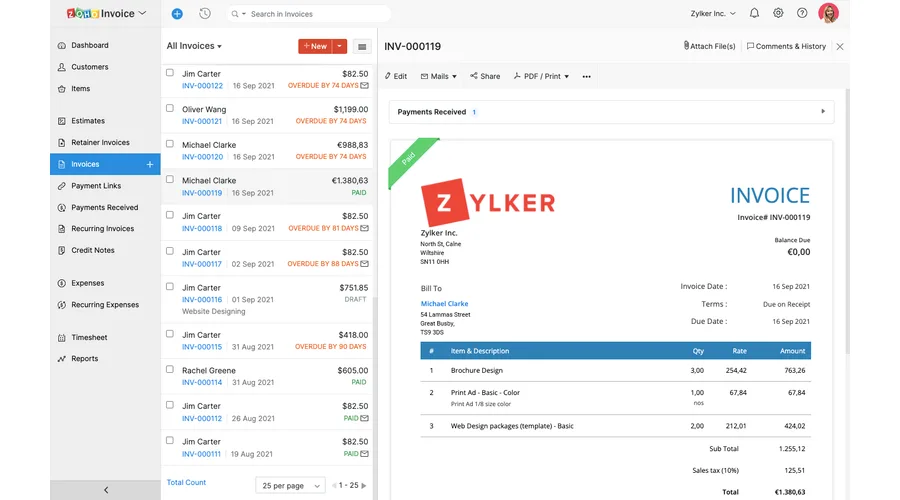Open the Mails dropdown

[439, 76]
